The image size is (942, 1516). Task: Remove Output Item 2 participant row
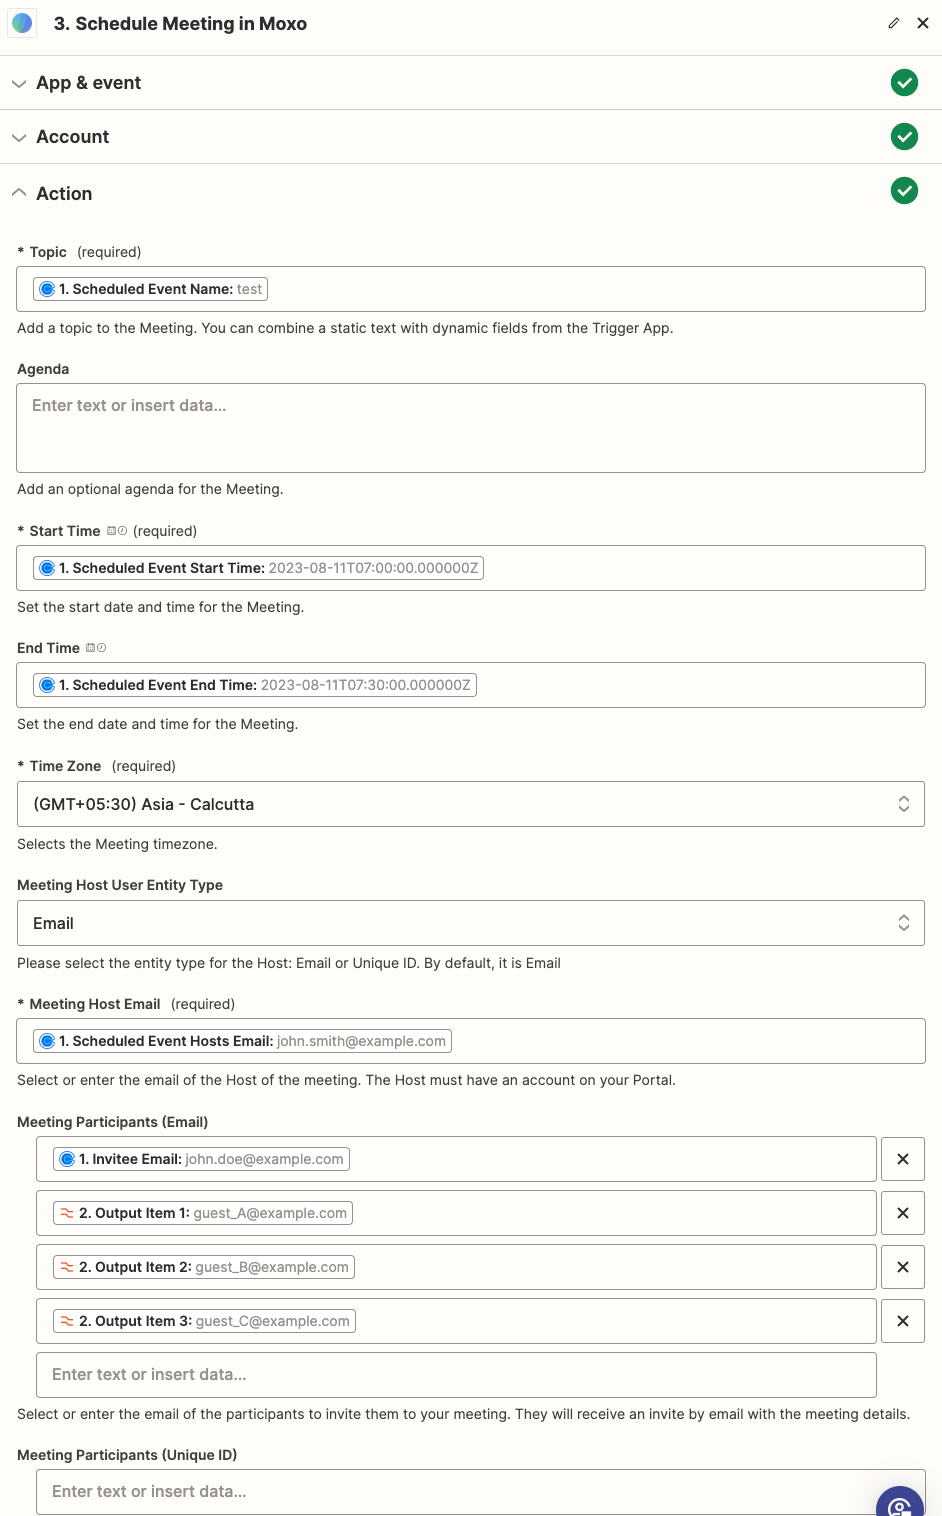pos(902,1267)
